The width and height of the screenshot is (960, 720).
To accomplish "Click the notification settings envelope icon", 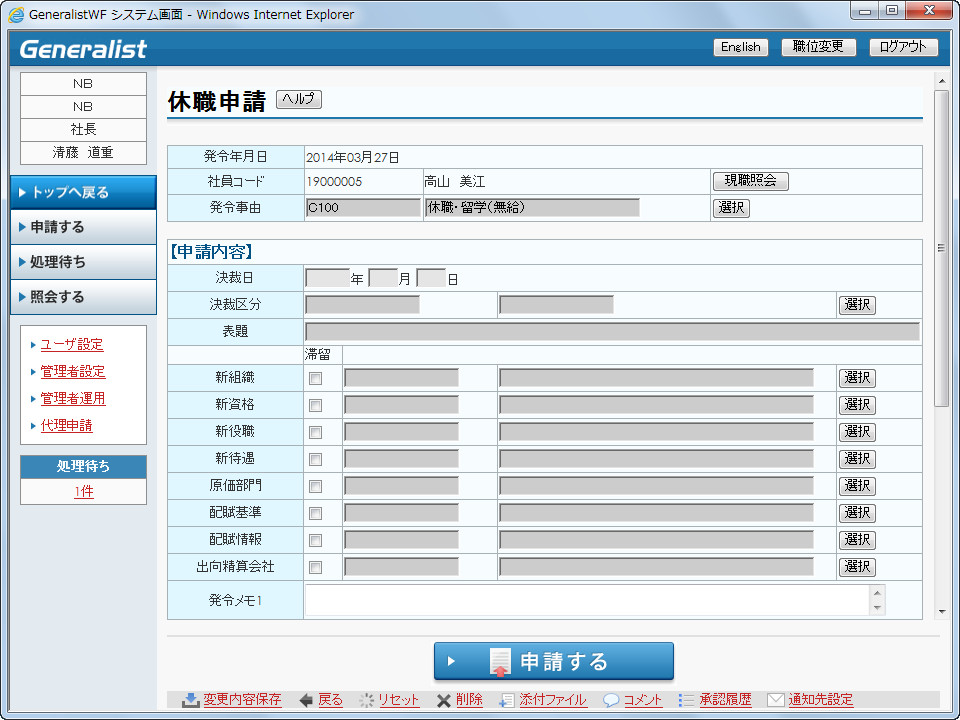I will click(x=775, y=700).
